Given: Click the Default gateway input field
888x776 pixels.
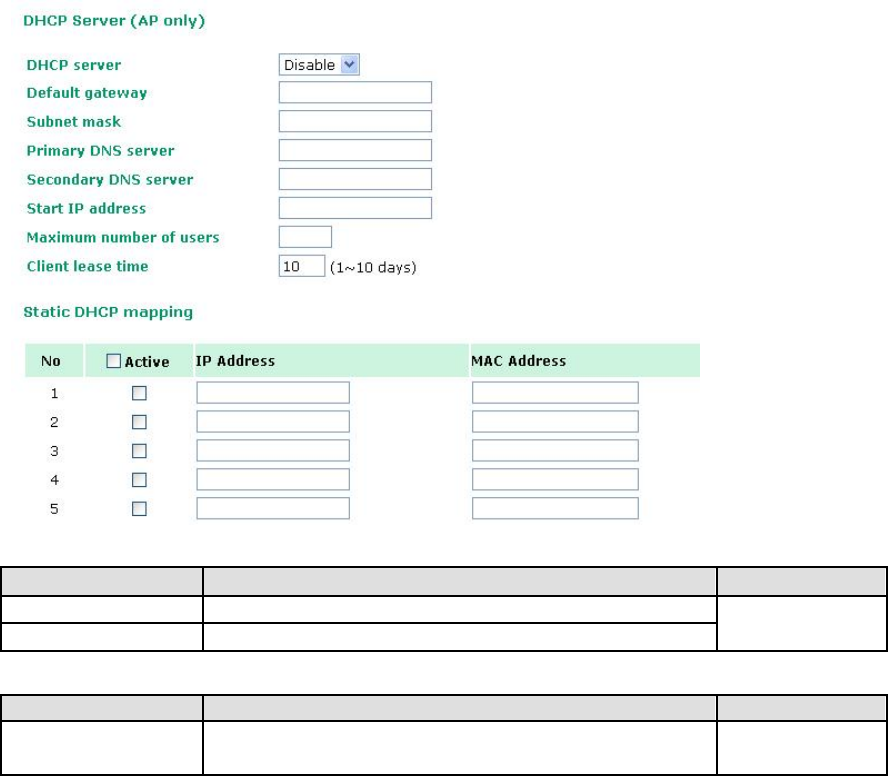Looking at the screenshot, I should tap(355, 92).
